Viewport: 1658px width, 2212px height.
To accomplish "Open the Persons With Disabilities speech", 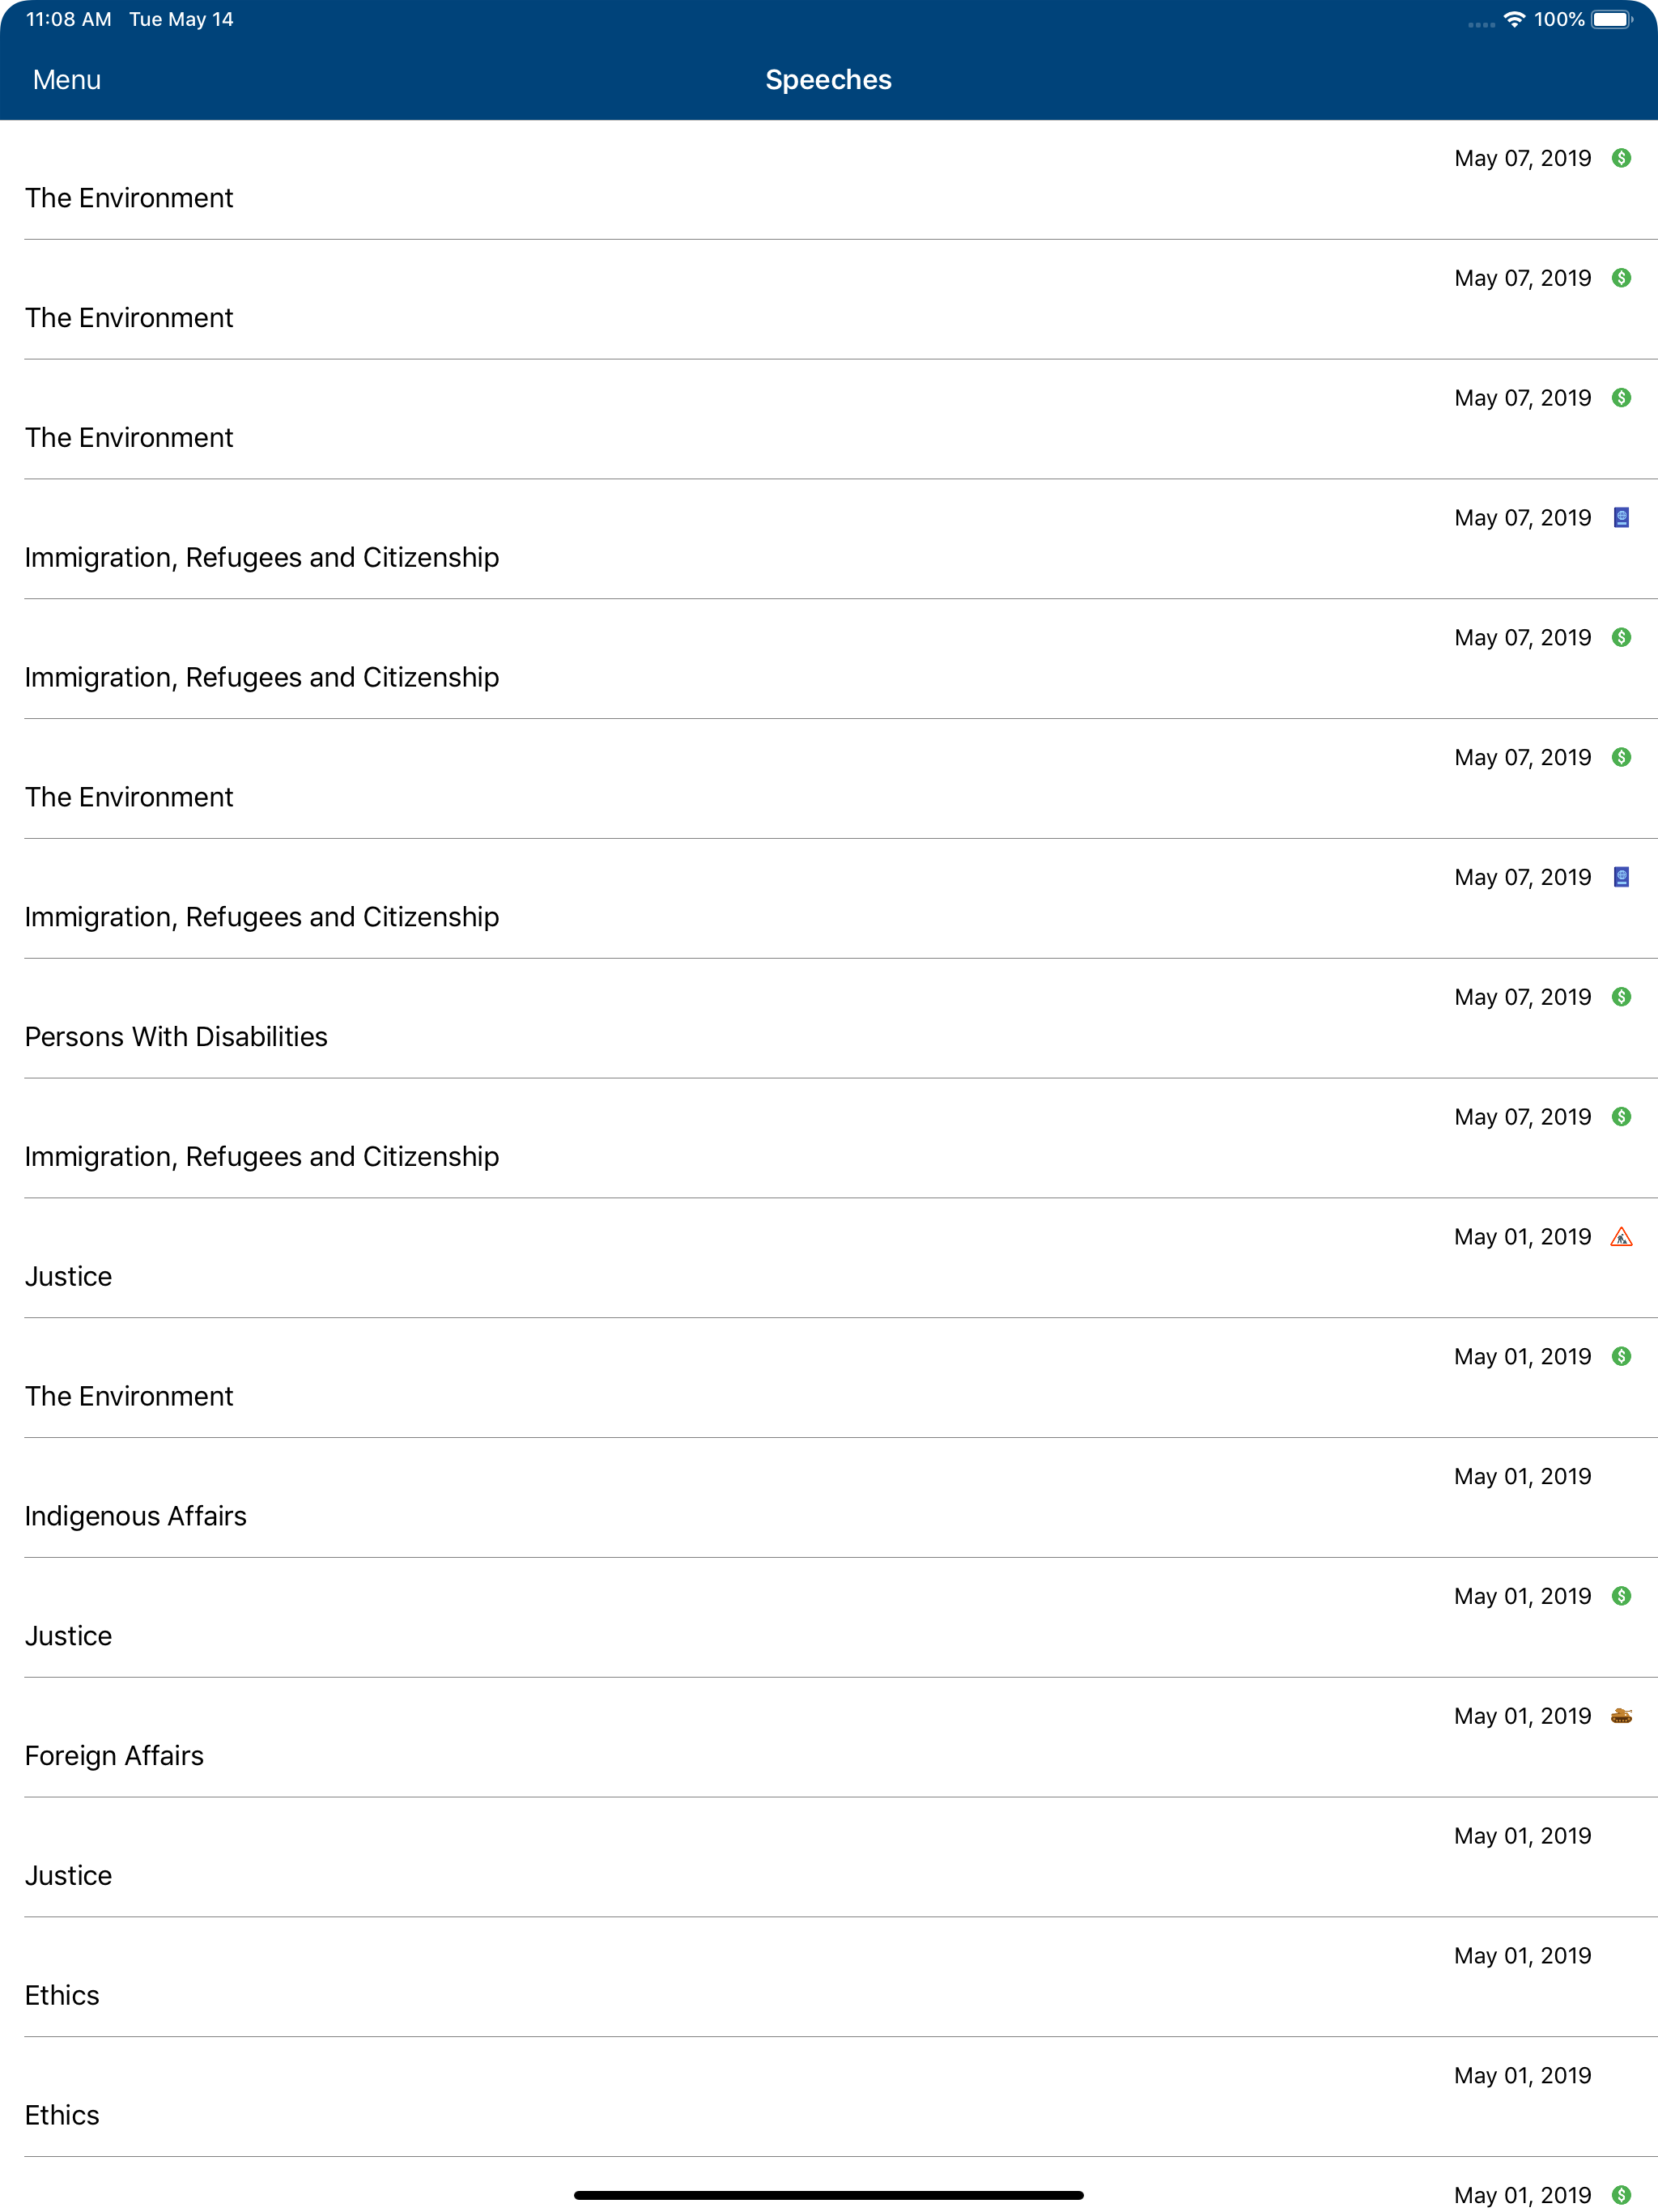I will 829,1019.
